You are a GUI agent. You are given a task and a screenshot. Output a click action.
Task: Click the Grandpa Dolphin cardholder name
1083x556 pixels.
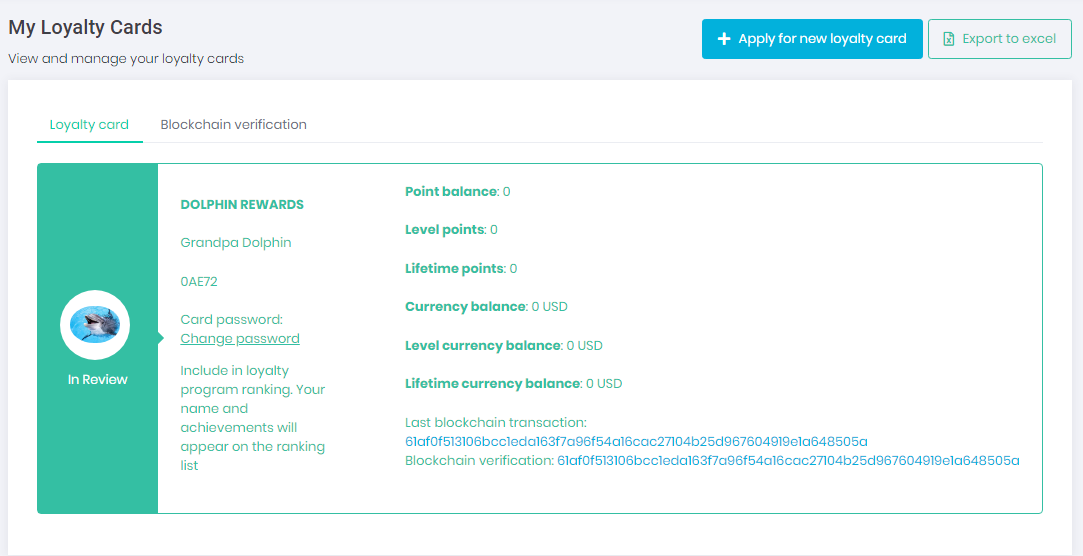click(x=236, y=243)
